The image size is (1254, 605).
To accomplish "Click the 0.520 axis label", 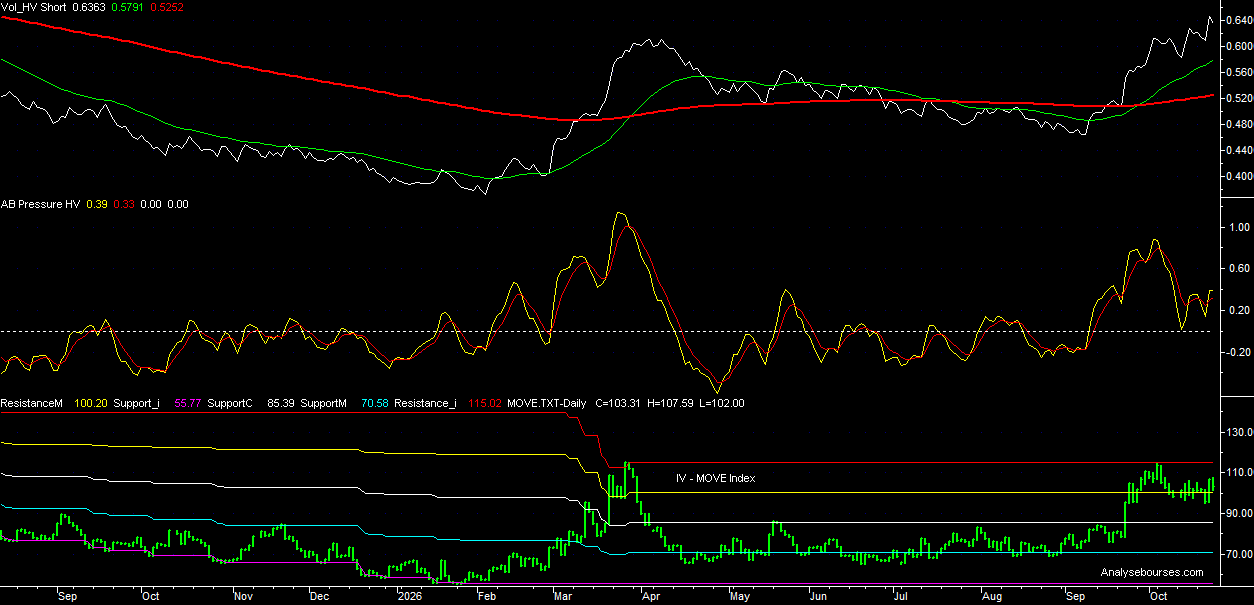I will coord(1238,99).
